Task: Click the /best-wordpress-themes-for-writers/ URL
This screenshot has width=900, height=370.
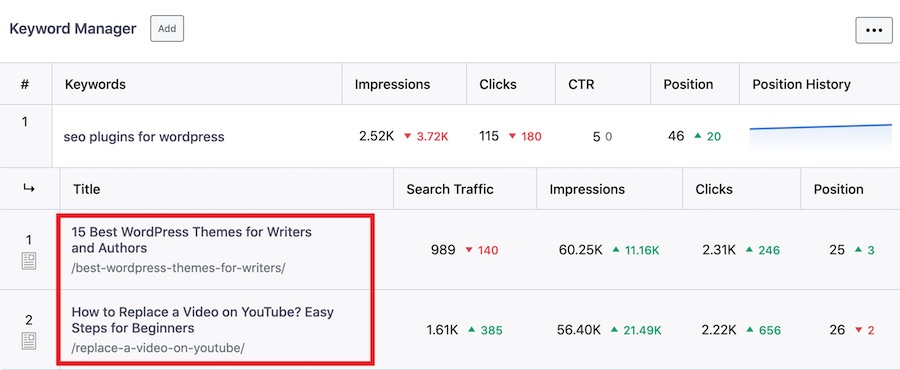Action: 178,268
